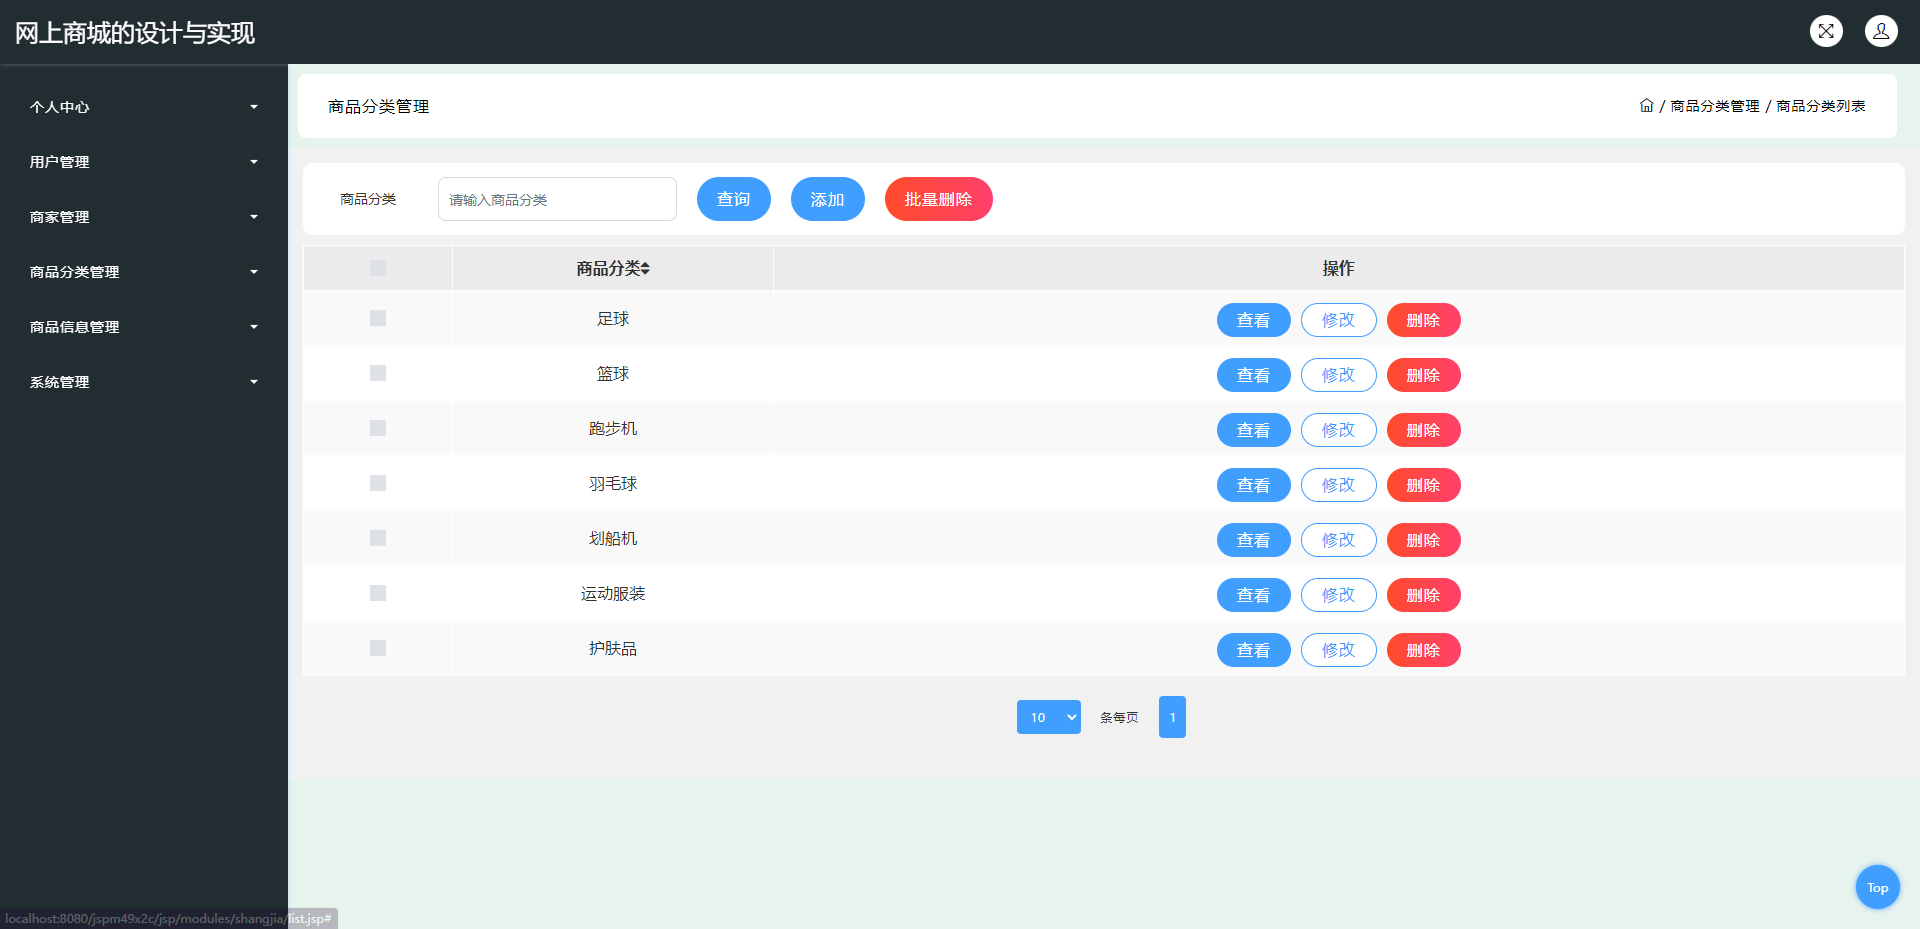1920x929 pixels.
Task: Toggle the select-all checkbox in table header
Action: point(378,268)
